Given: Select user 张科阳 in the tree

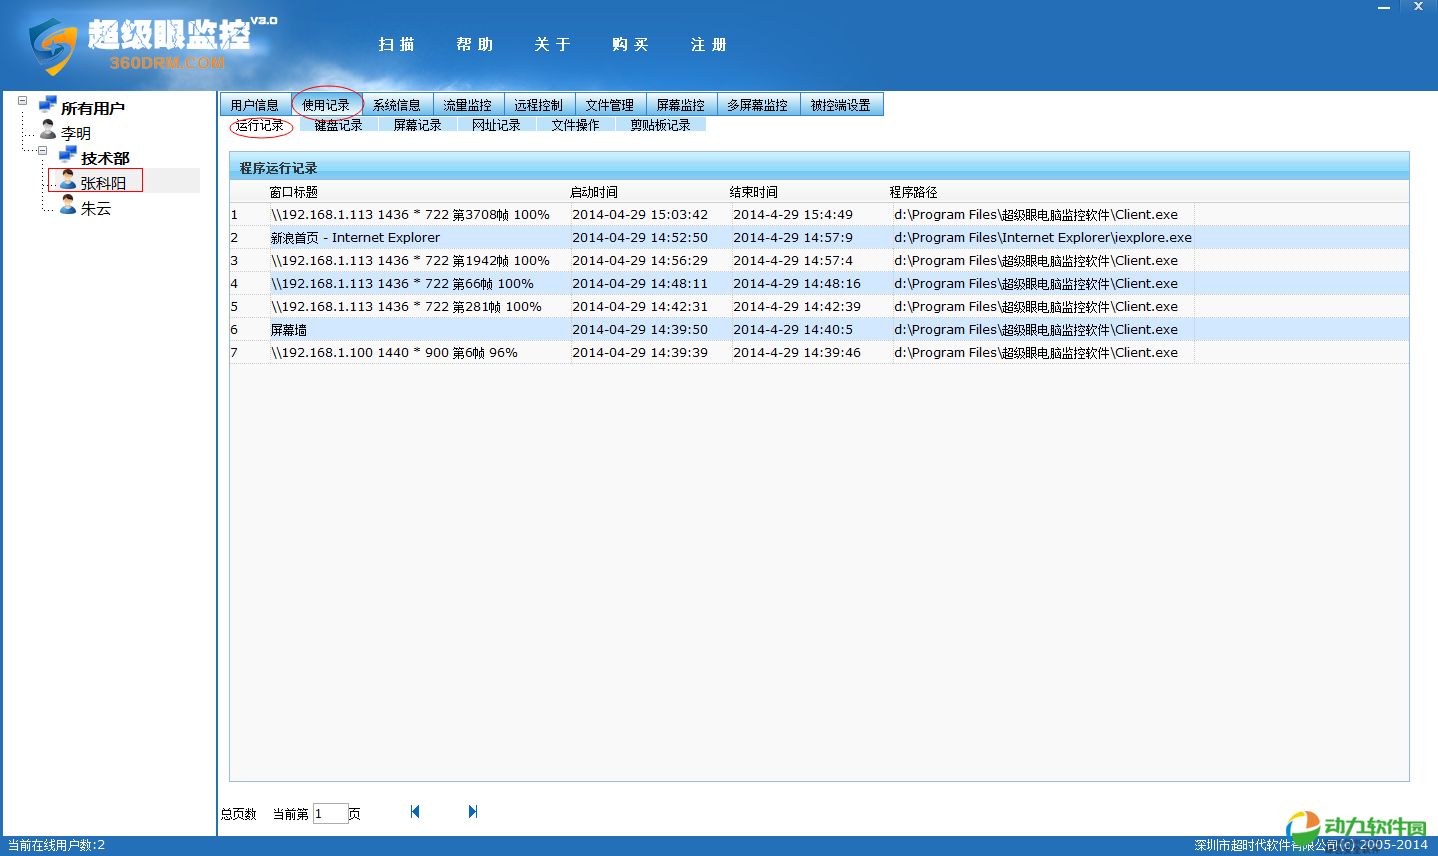Looking at the screenshot, I should [102, 183].
